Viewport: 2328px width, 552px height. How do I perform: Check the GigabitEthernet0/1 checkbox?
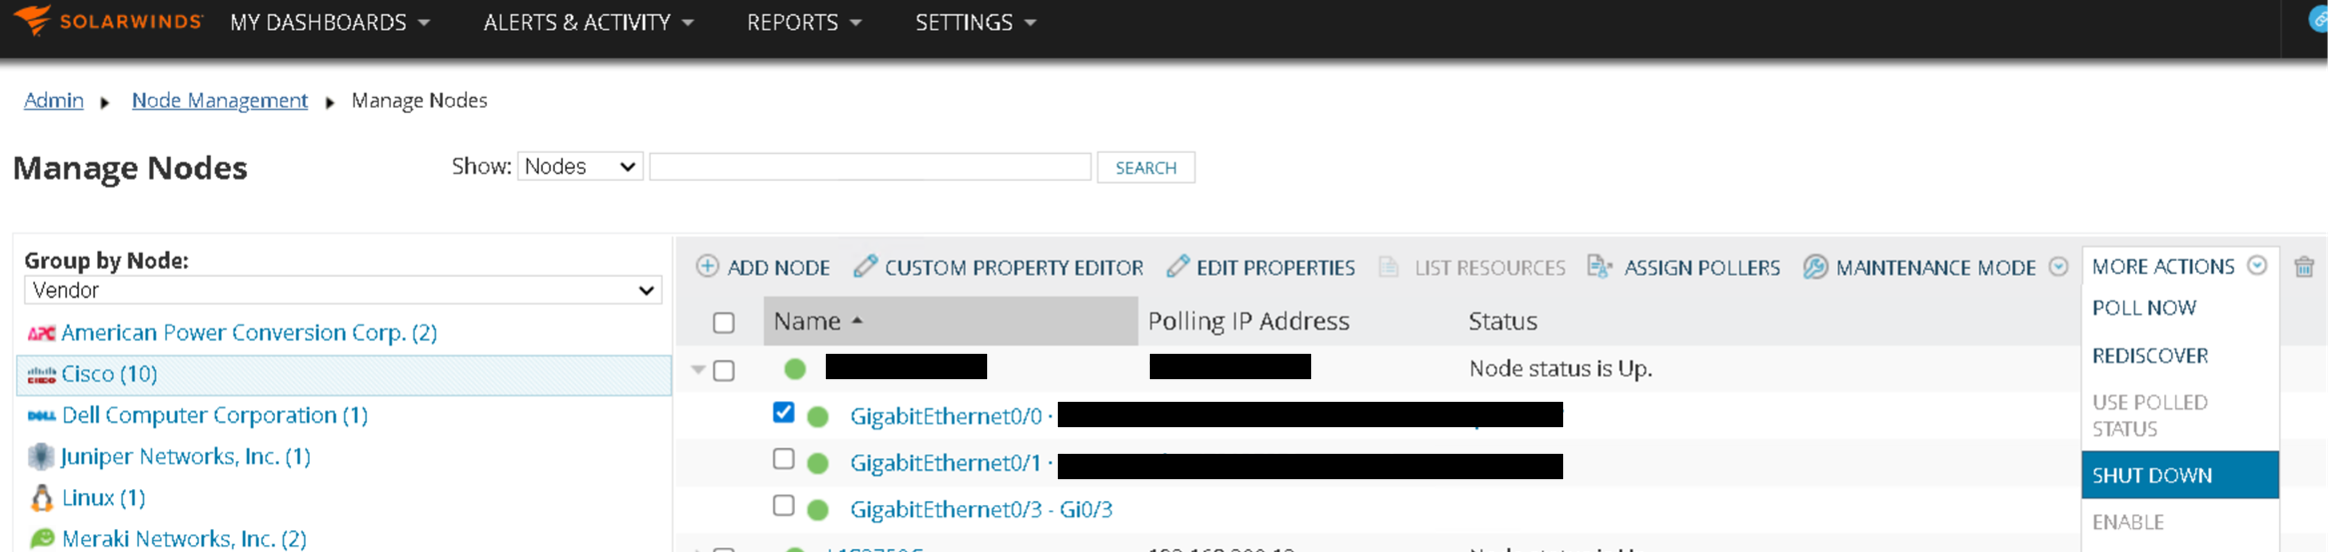click(784, 459)
